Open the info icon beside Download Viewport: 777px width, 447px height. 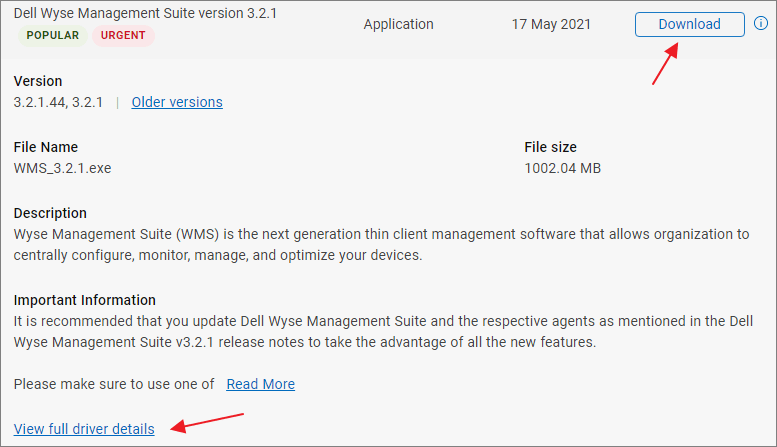[x=762, y=24]
